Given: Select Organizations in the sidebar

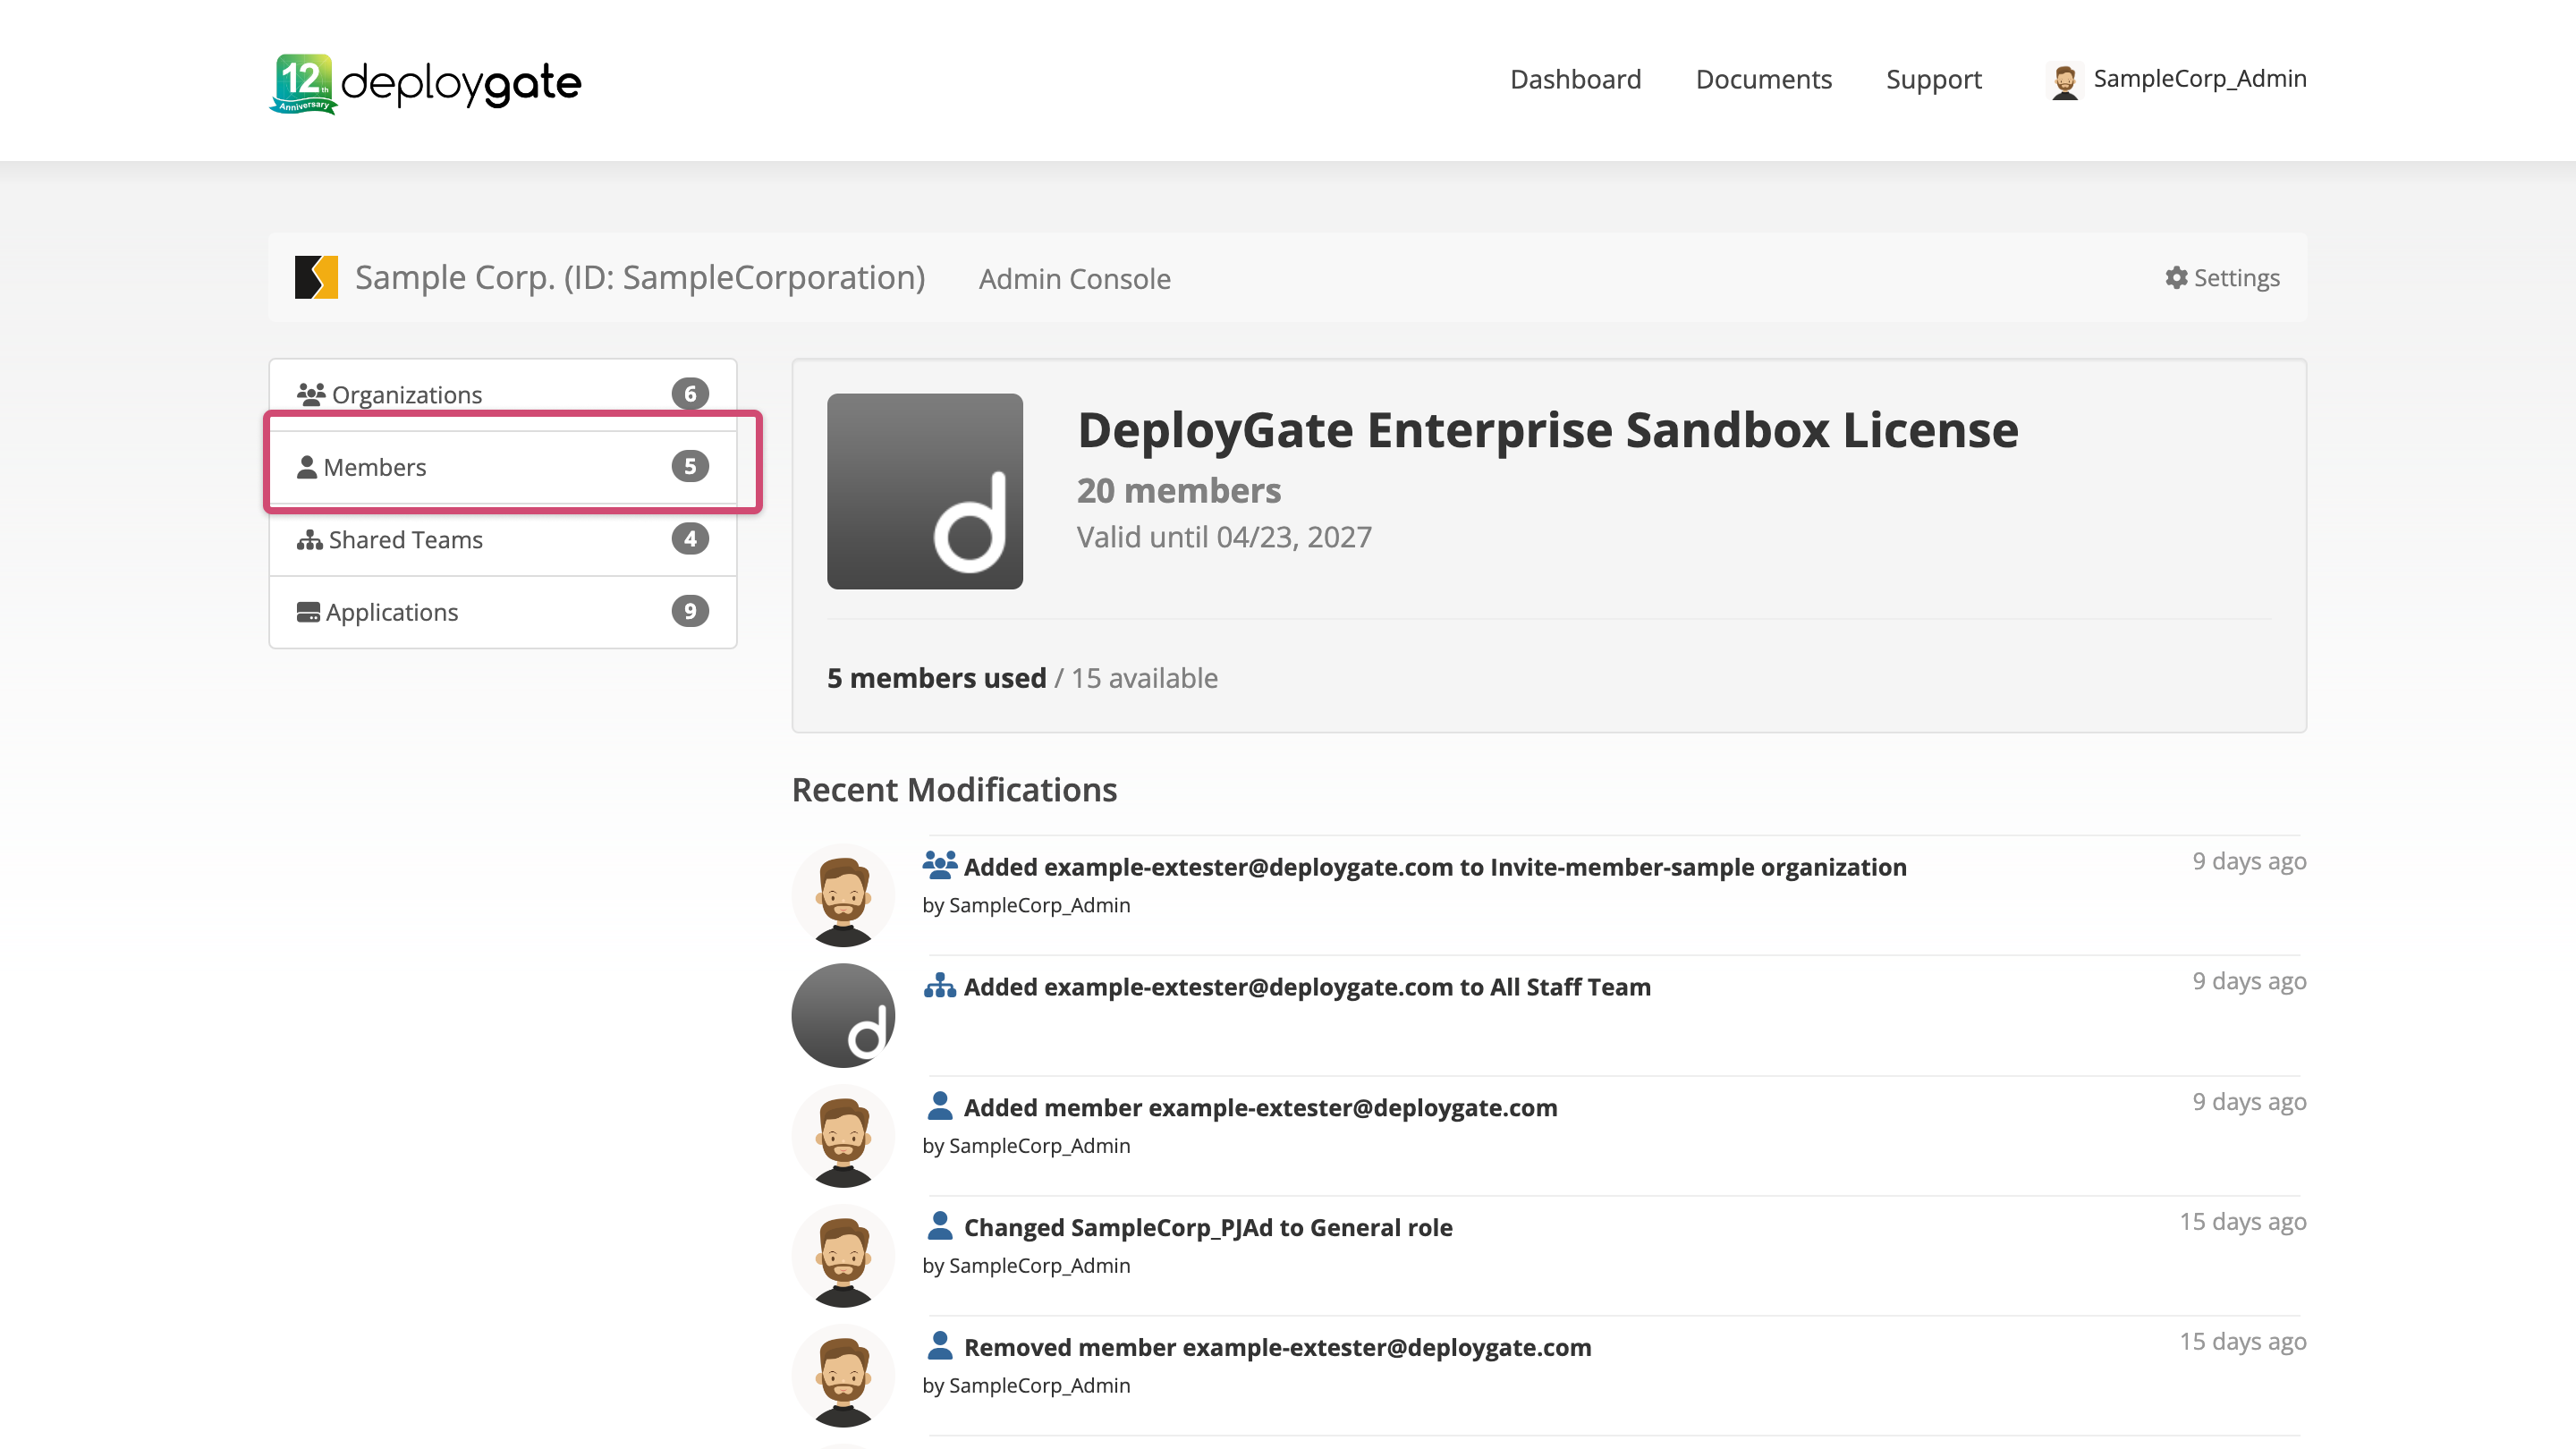Looking at the screenshot, I should [x=503, y=394].
